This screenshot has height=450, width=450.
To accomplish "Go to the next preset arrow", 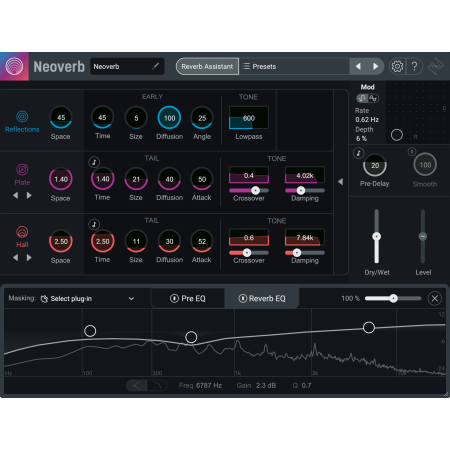I will [375, 66].
